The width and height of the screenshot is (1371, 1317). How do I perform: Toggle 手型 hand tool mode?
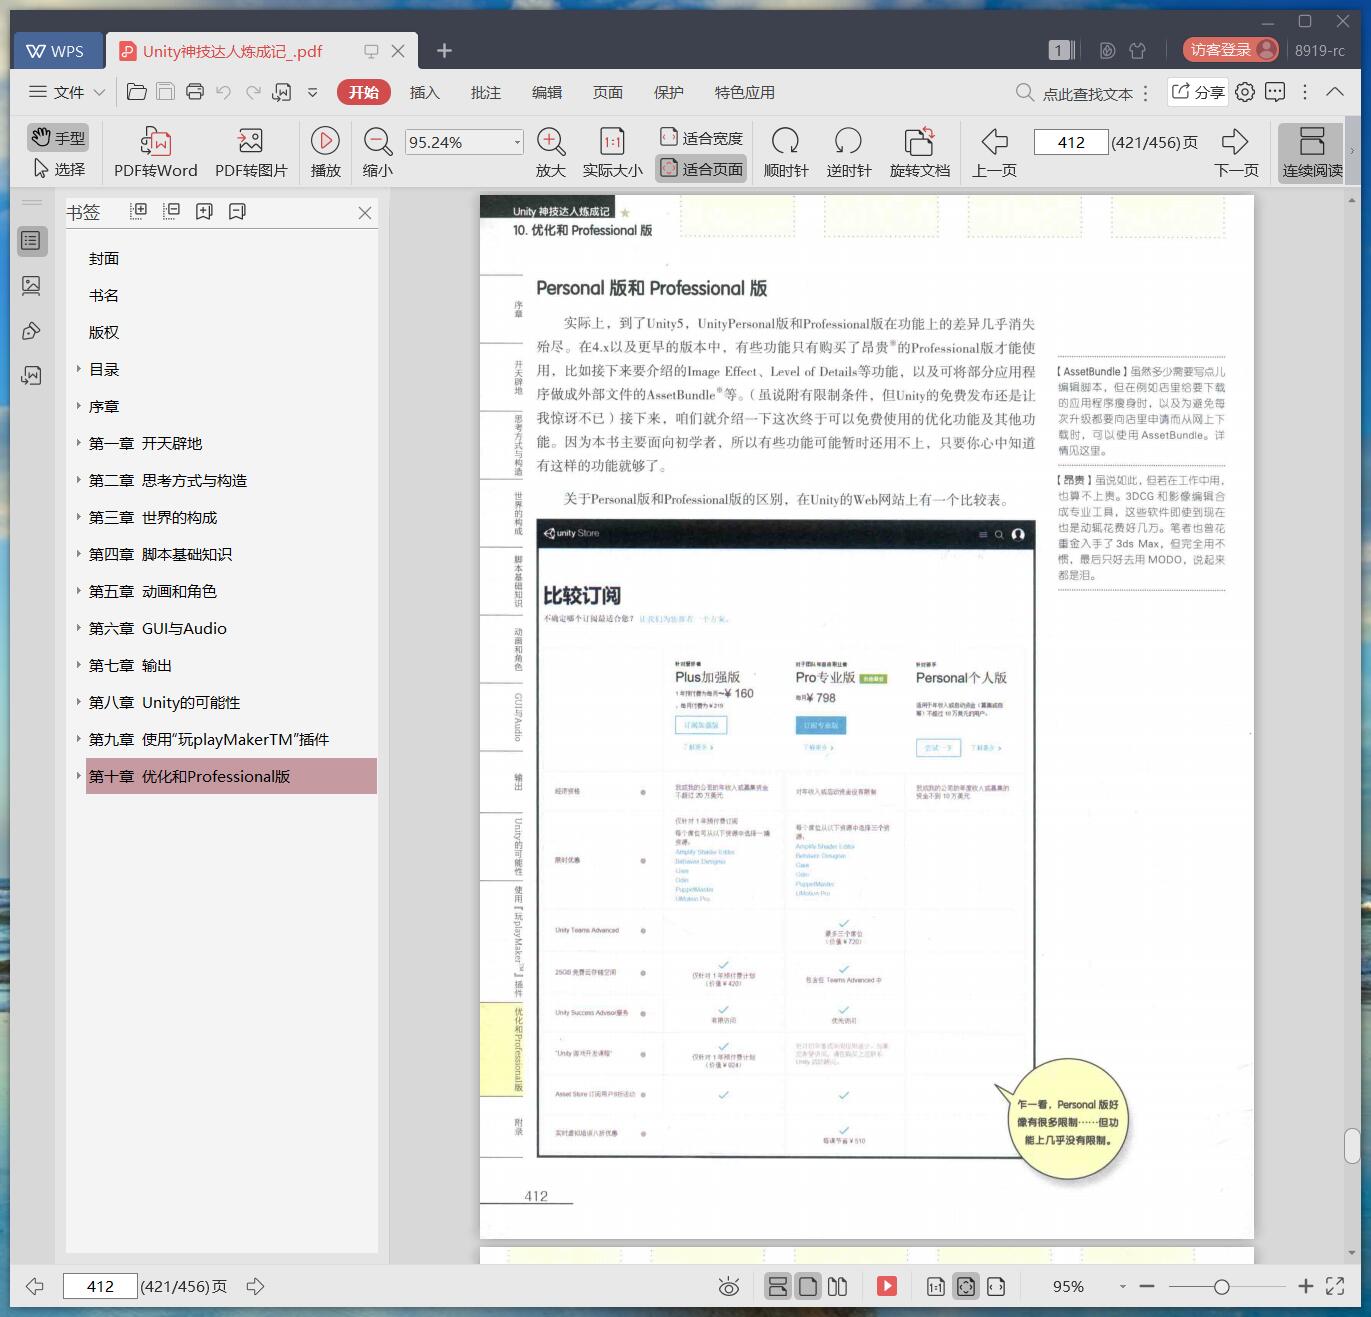click(x=58, y=137)
